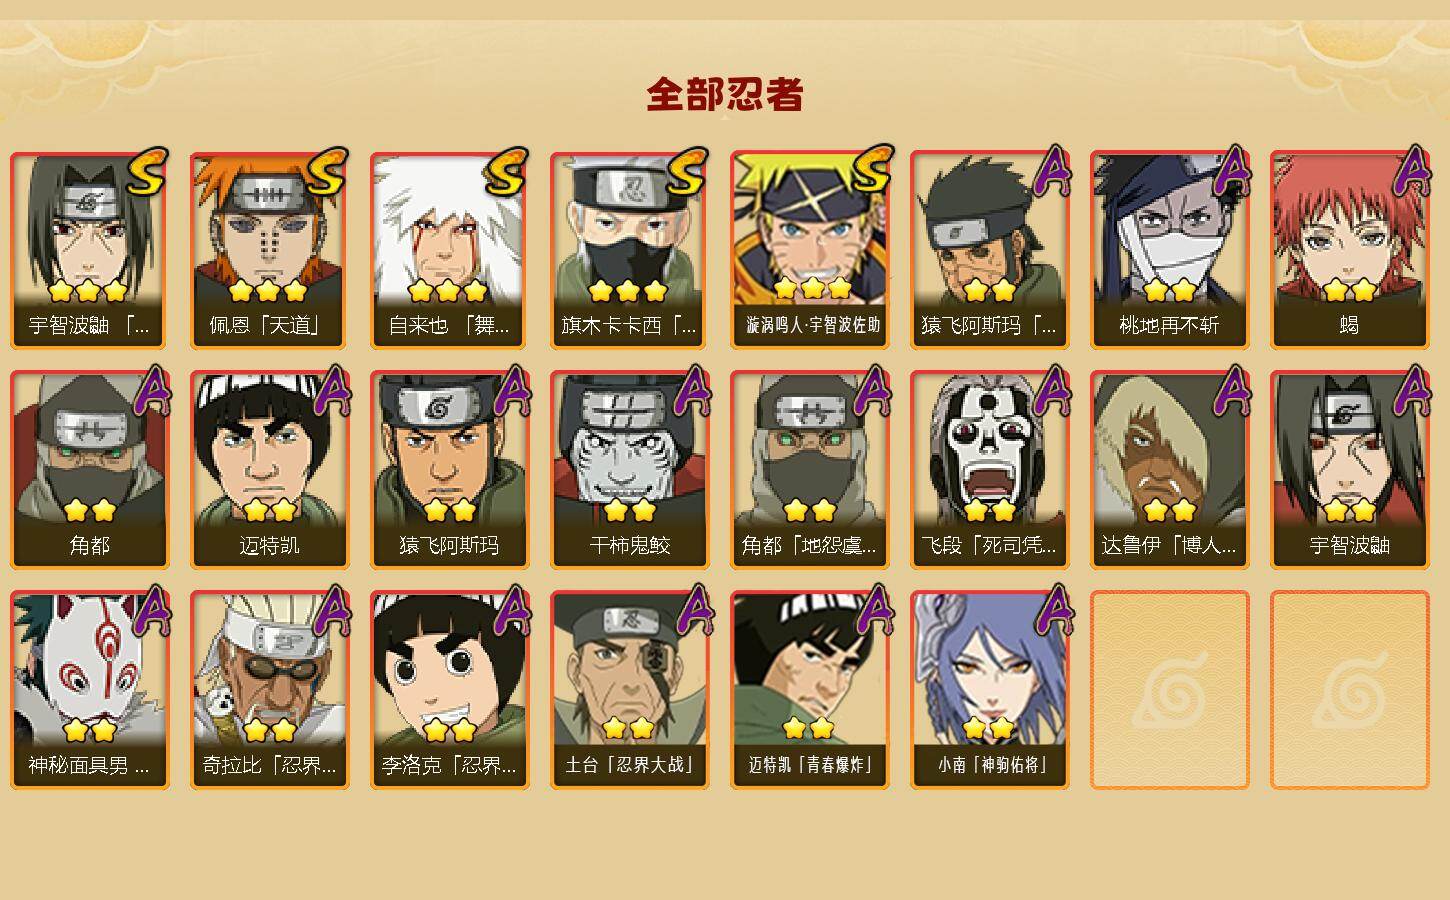Click A-rank badge on 蝎 card
This screenshot has width=1450, height=900.
pos(1411,171)
